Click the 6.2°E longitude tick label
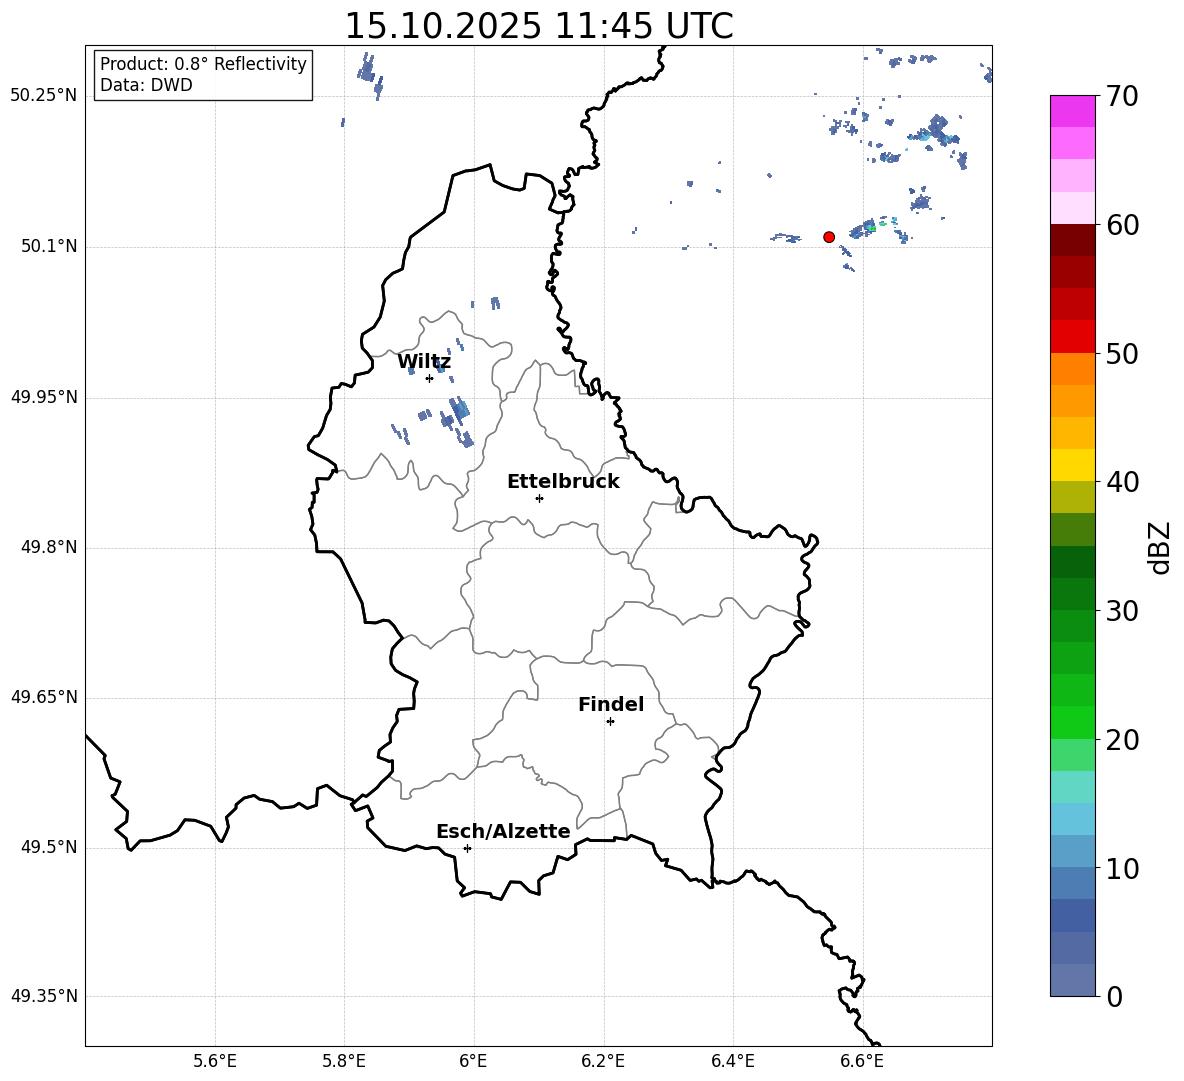 [603, 1061]
